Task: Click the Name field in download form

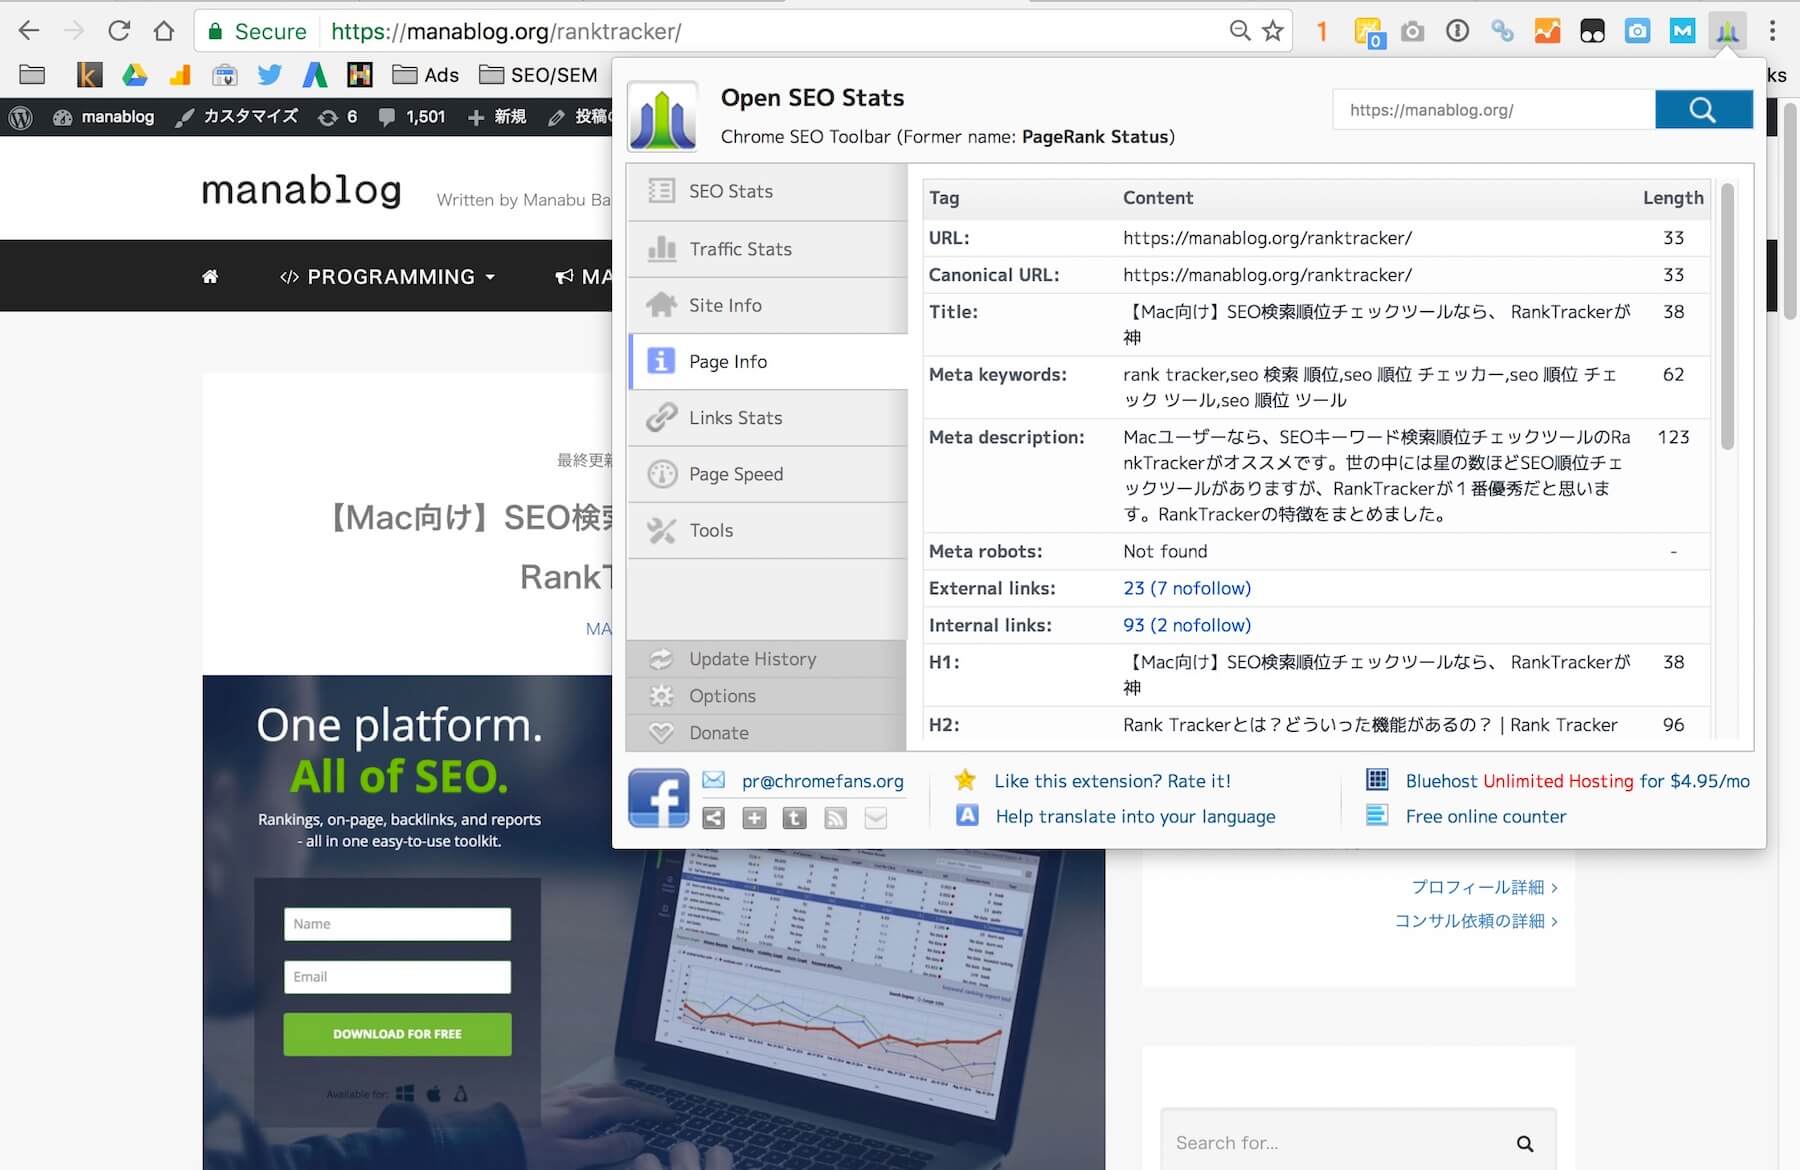Action: click(x=397, y=924)
